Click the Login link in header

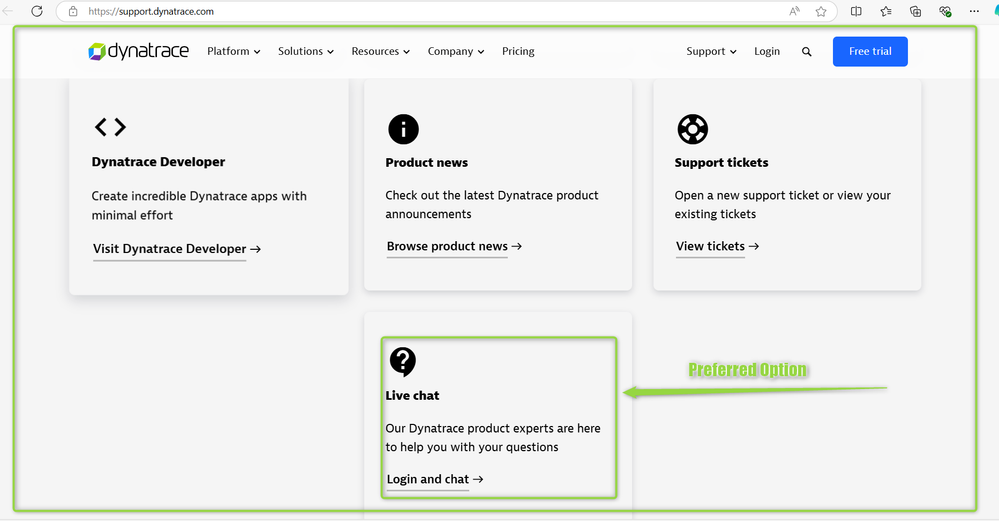click(767, 52)
